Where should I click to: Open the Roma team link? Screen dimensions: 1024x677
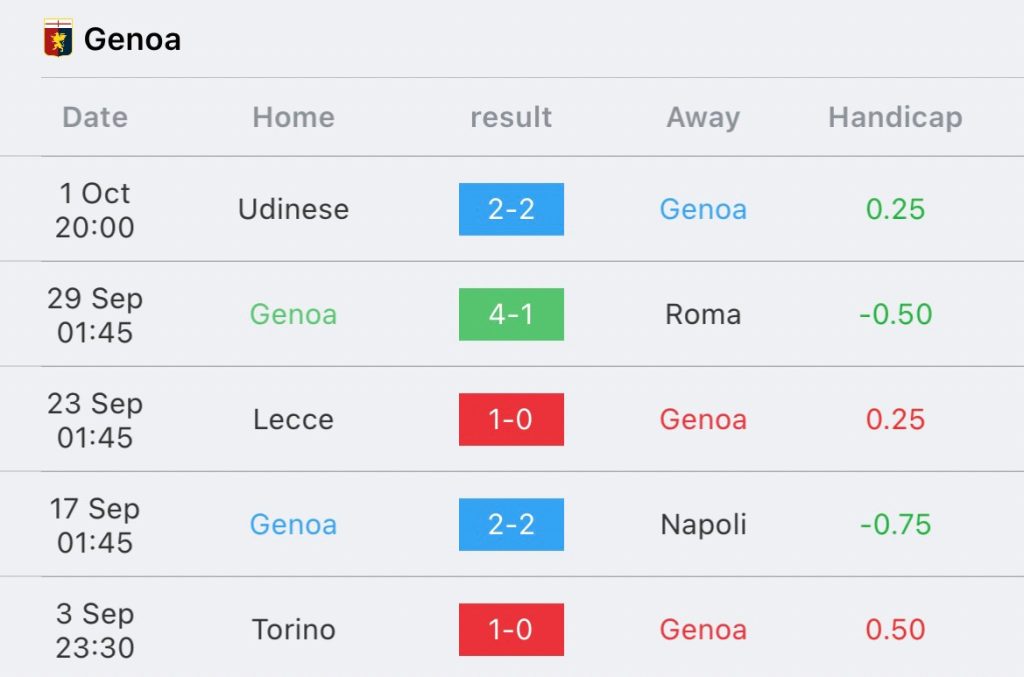(x=703, y=315)
